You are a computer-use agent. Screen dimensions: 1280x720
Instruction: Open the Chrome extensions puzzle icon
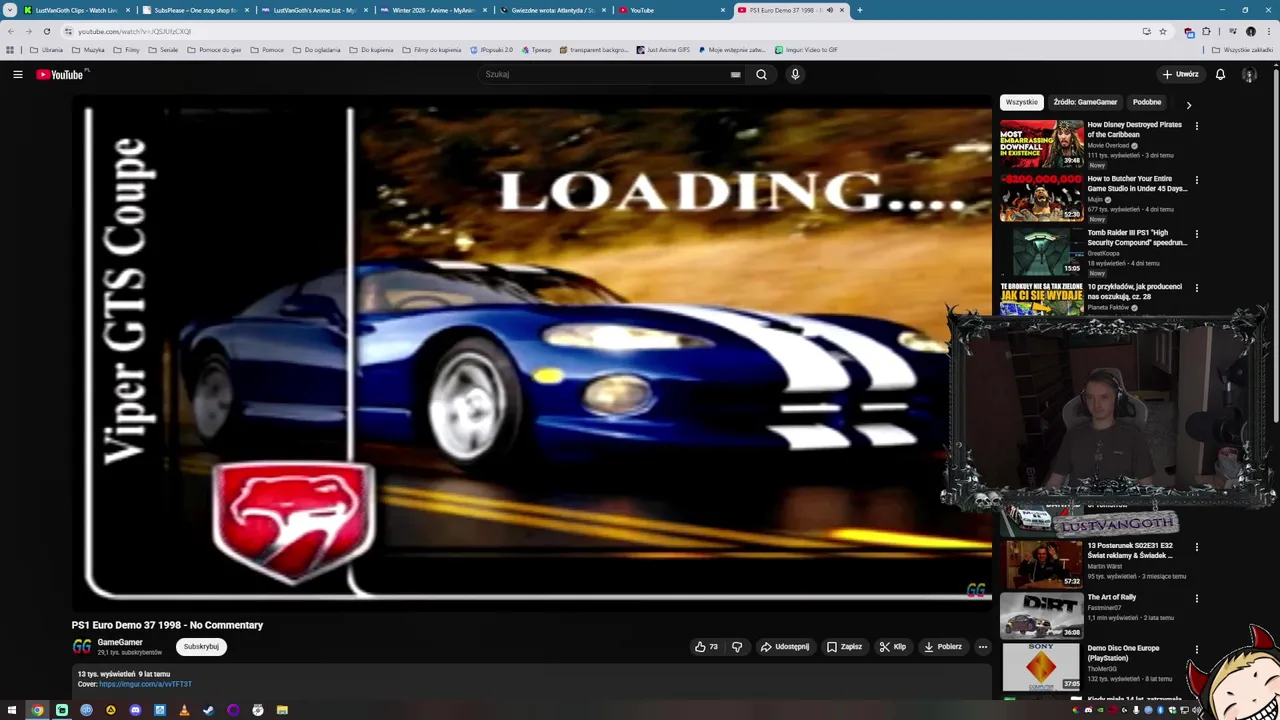pos(1206,31)
